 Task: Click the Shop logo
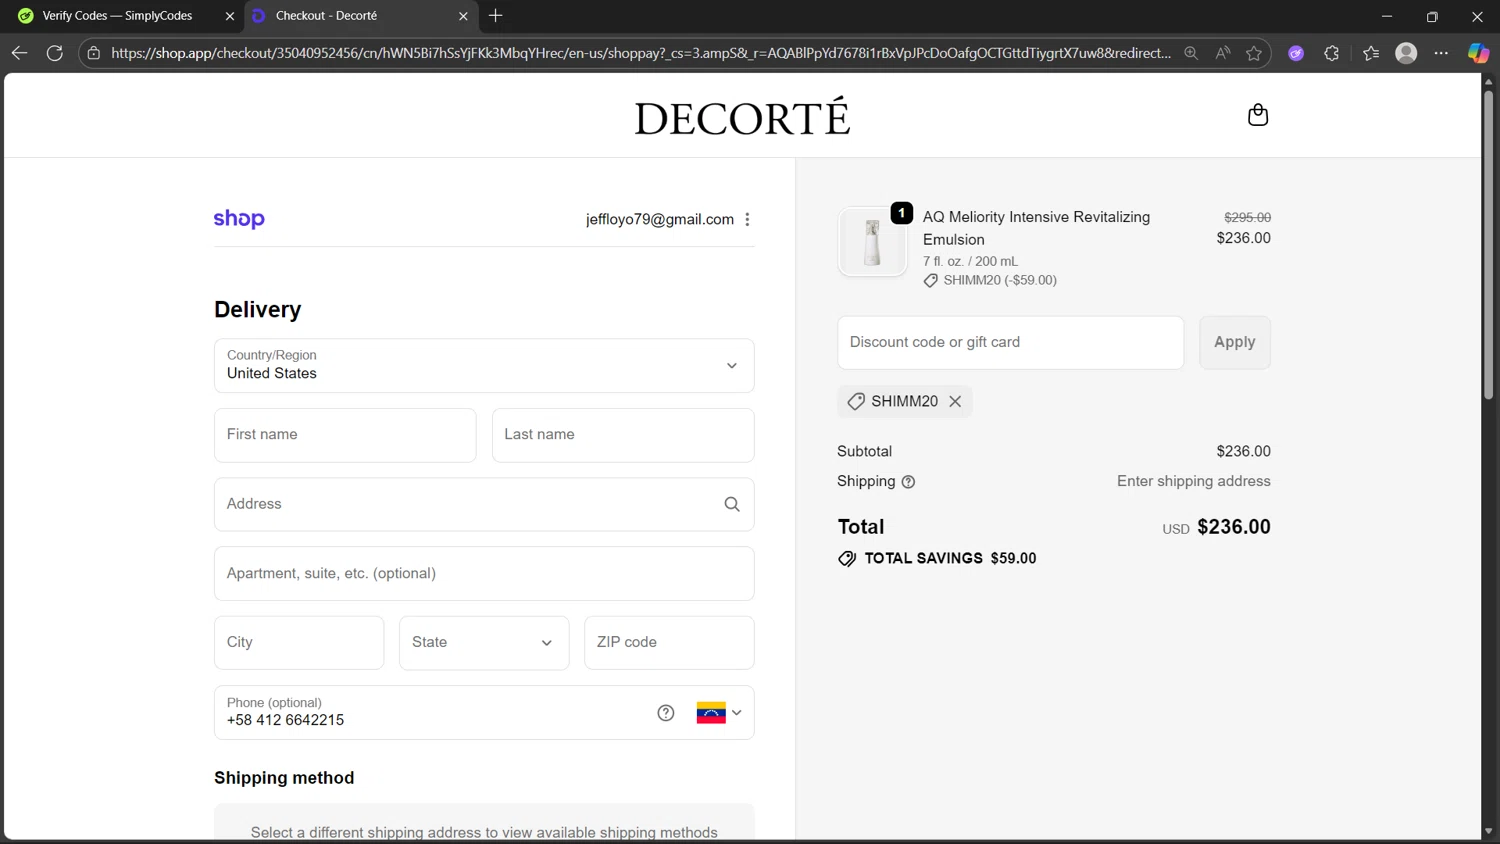click(x=239, y=219)
